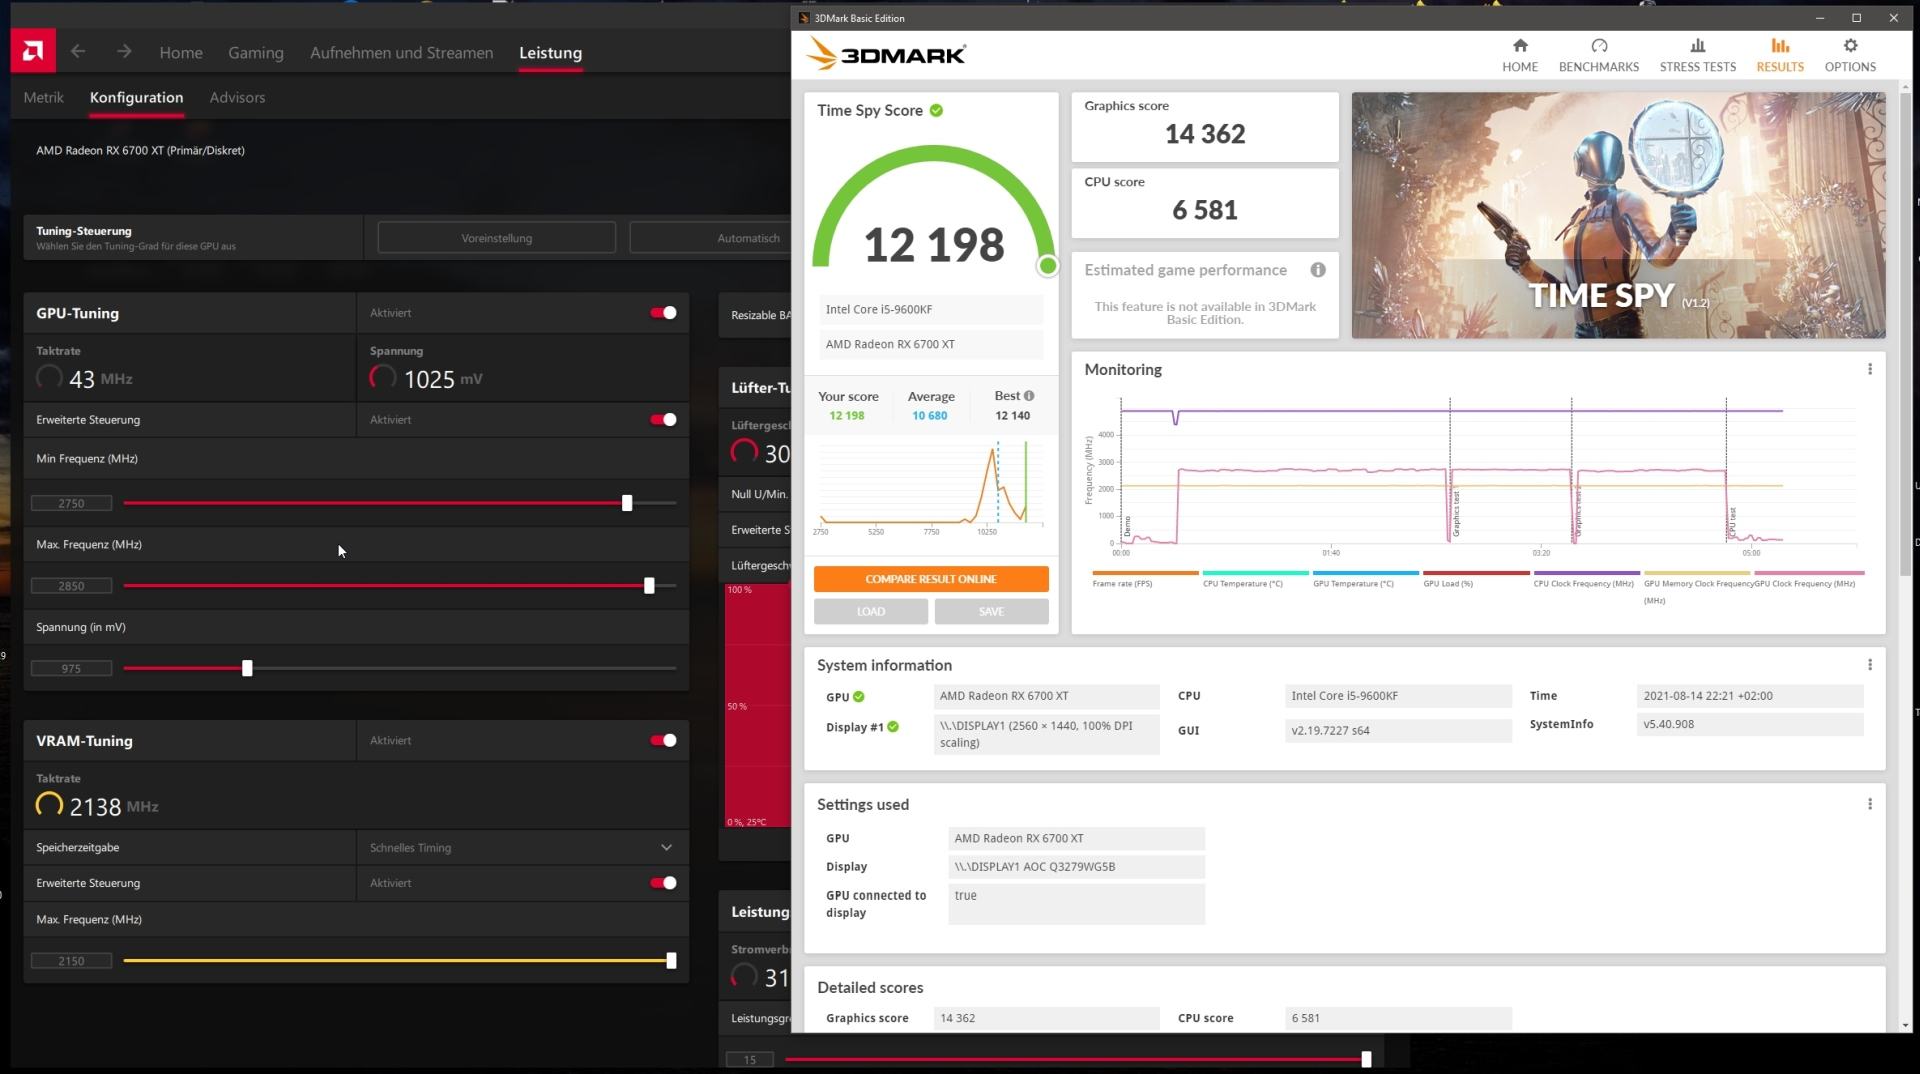Click the VRAM Max. Frequenz 2150 field
Viewport: 1920px width, 1074px height.
coord(71,961)
